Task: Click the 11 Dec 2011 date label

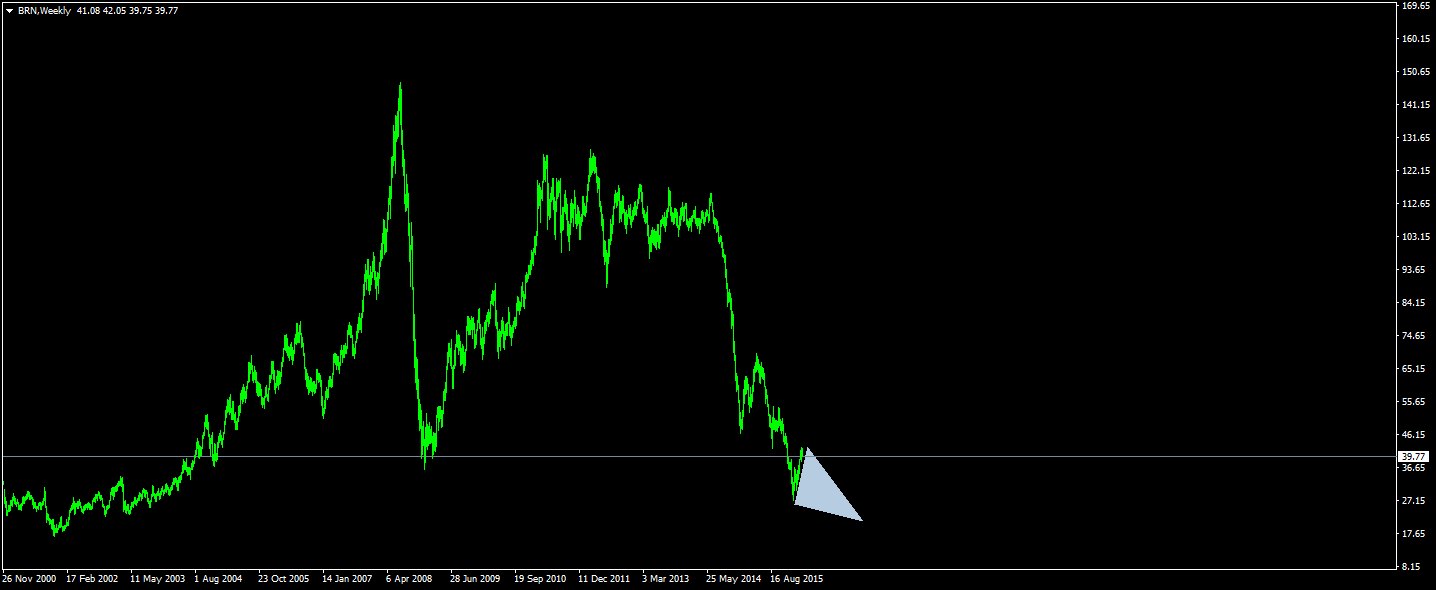Action: [605, 579]
